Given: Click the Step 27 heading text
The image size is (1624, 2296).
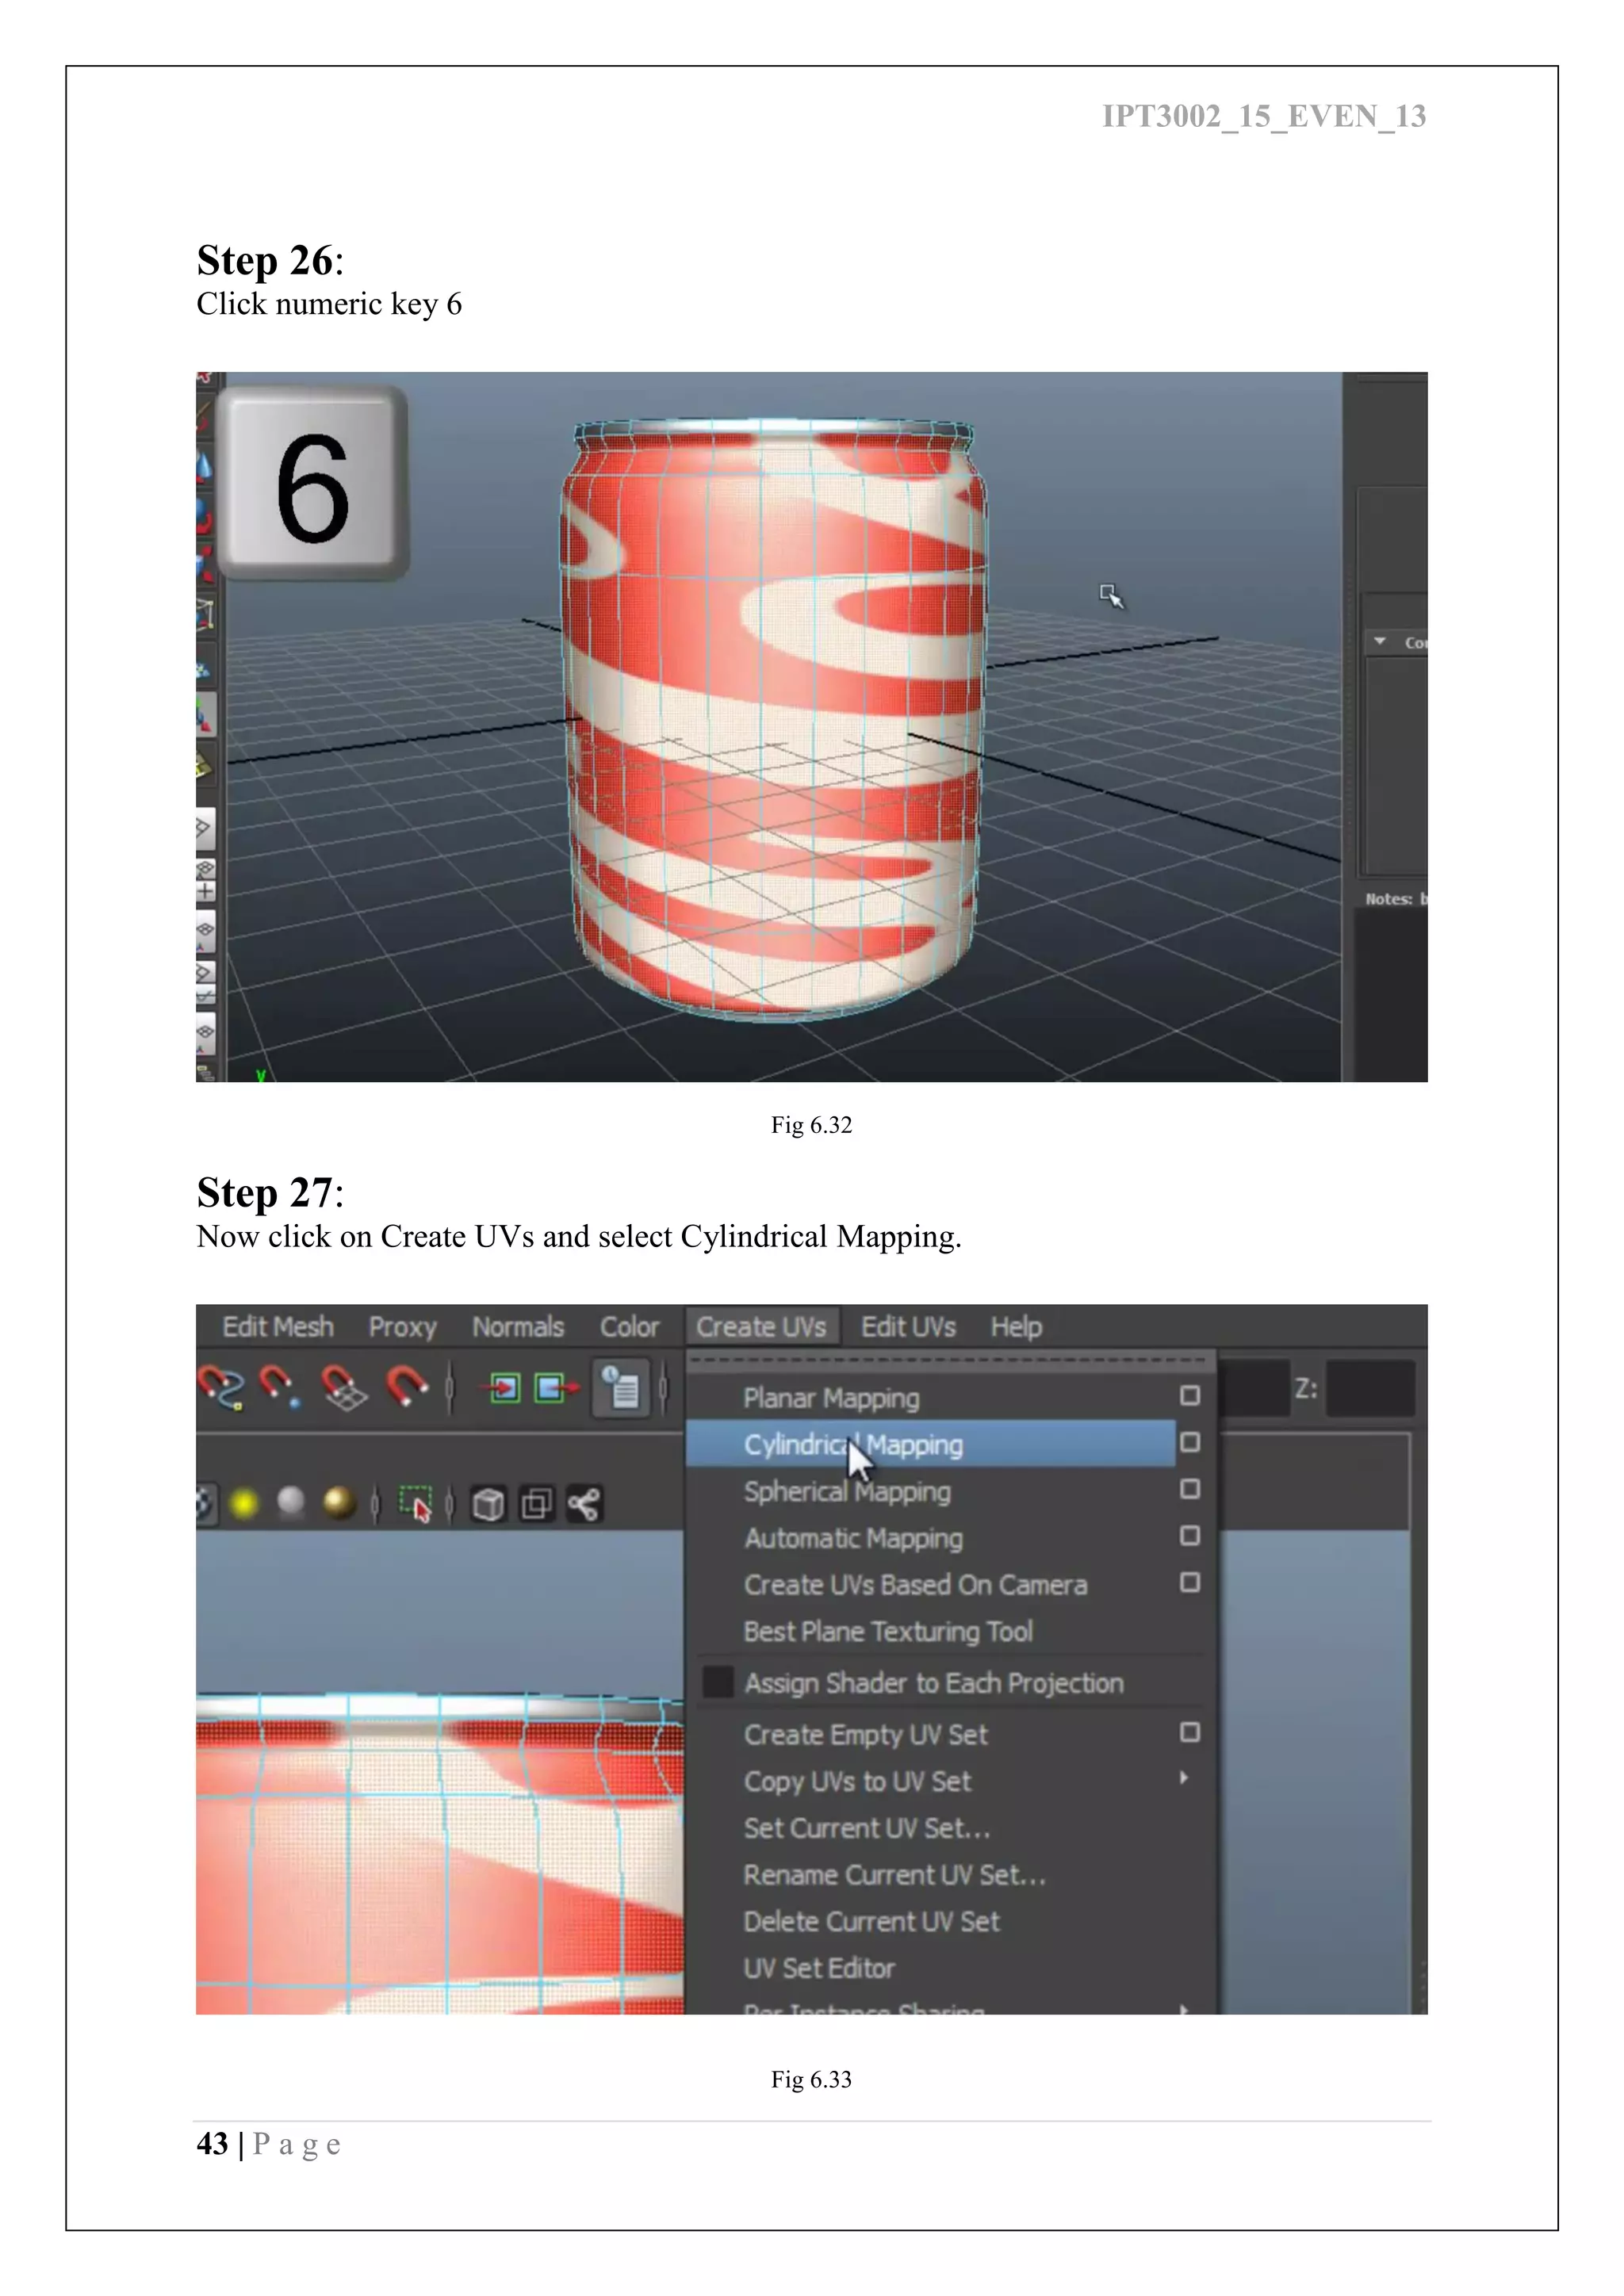Looking at the screenshot, I should click(270, 1192).
